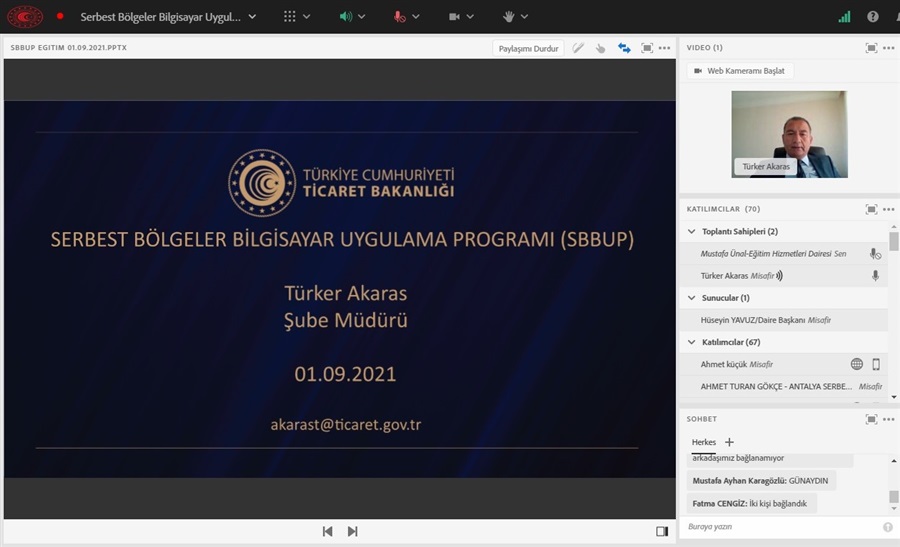Maximize the Katılımcılar pod

pyautogui.click(x=871, y=209)
